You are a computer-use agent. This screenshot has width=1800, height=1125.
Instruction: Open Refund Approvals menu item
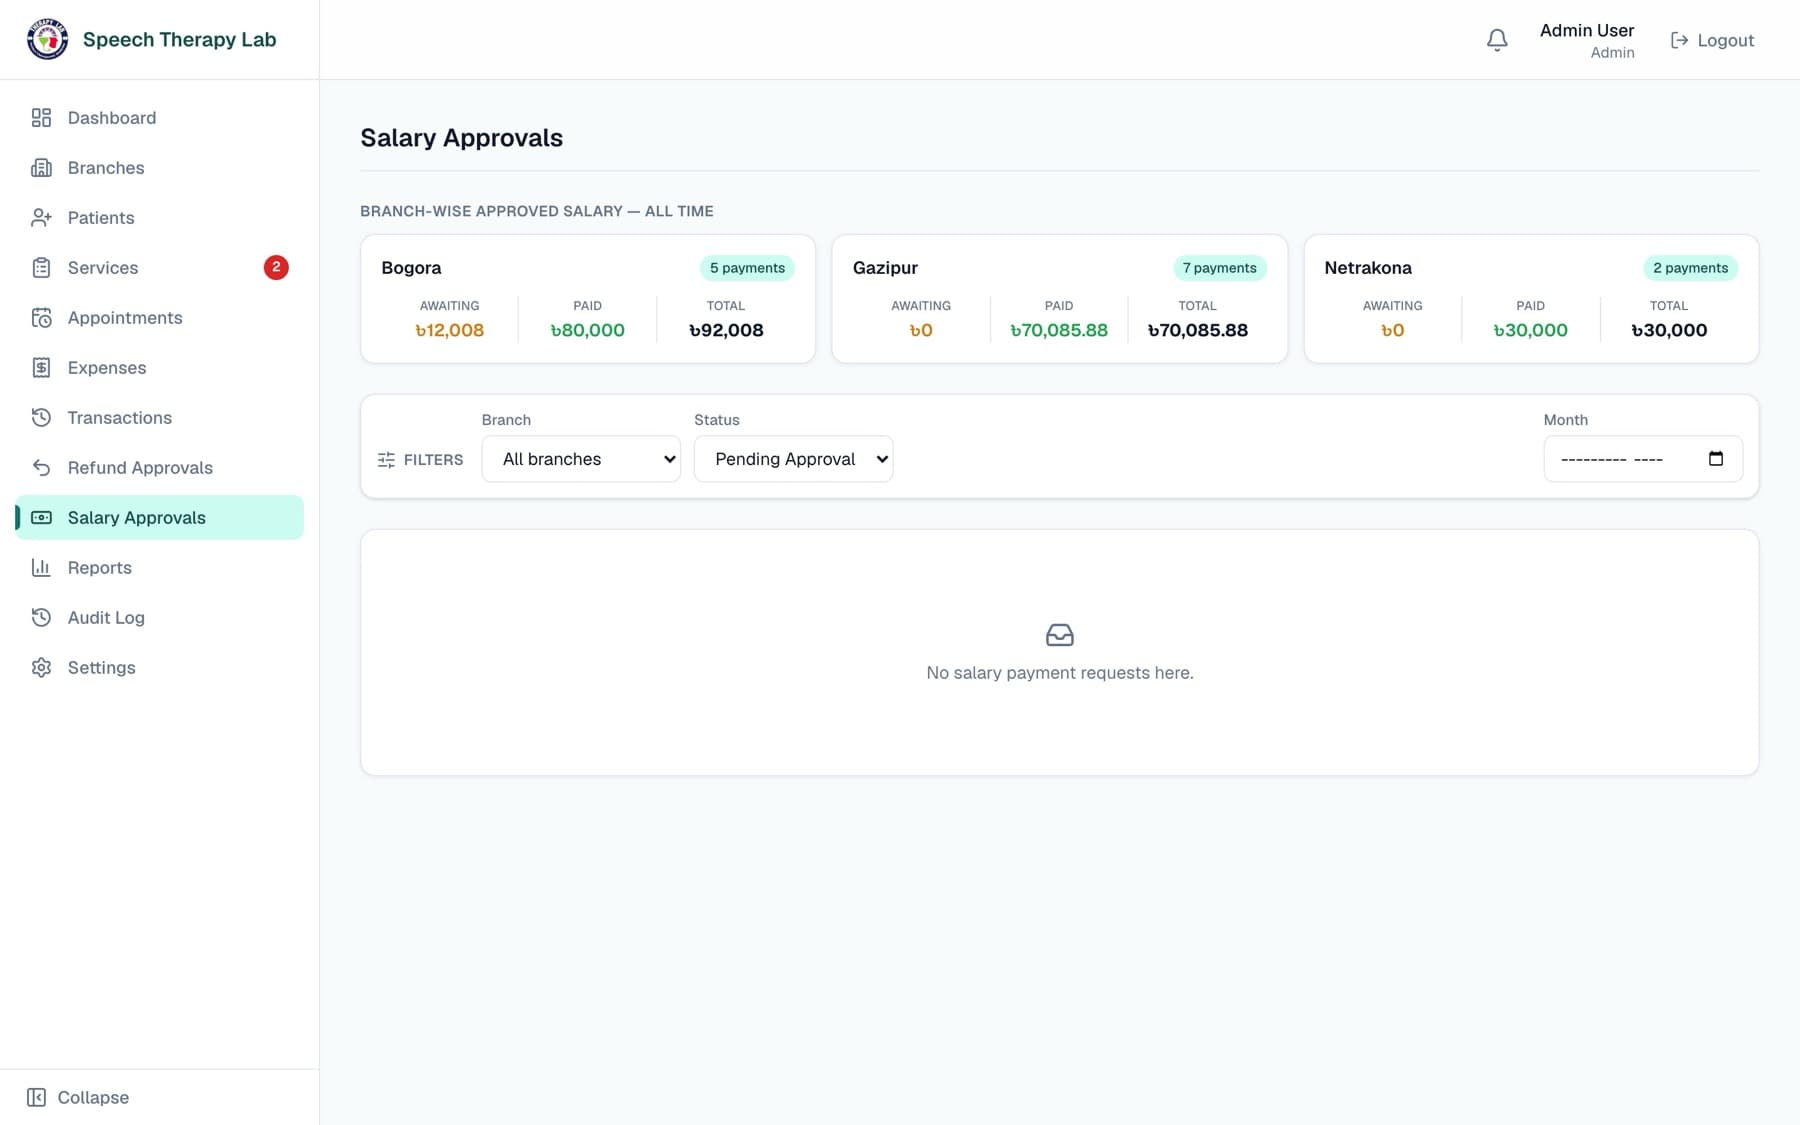[x=160, y=468]
